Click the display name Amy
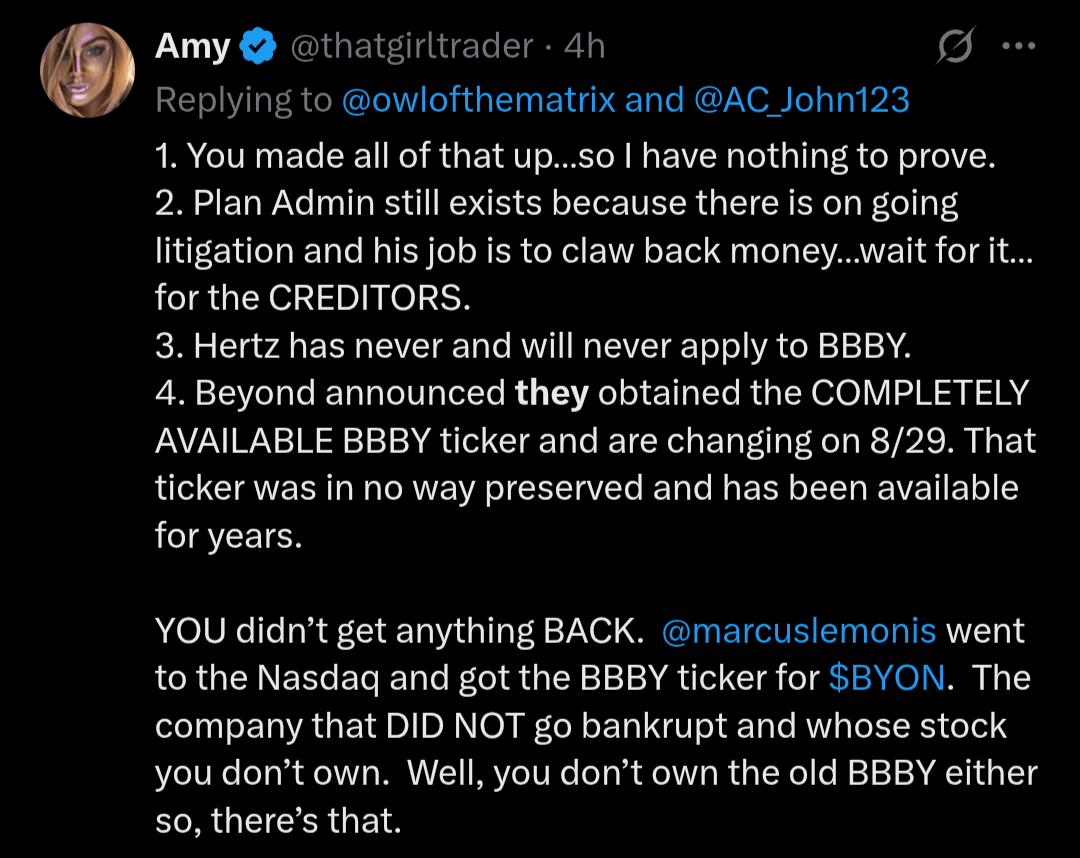 point(192,48)
